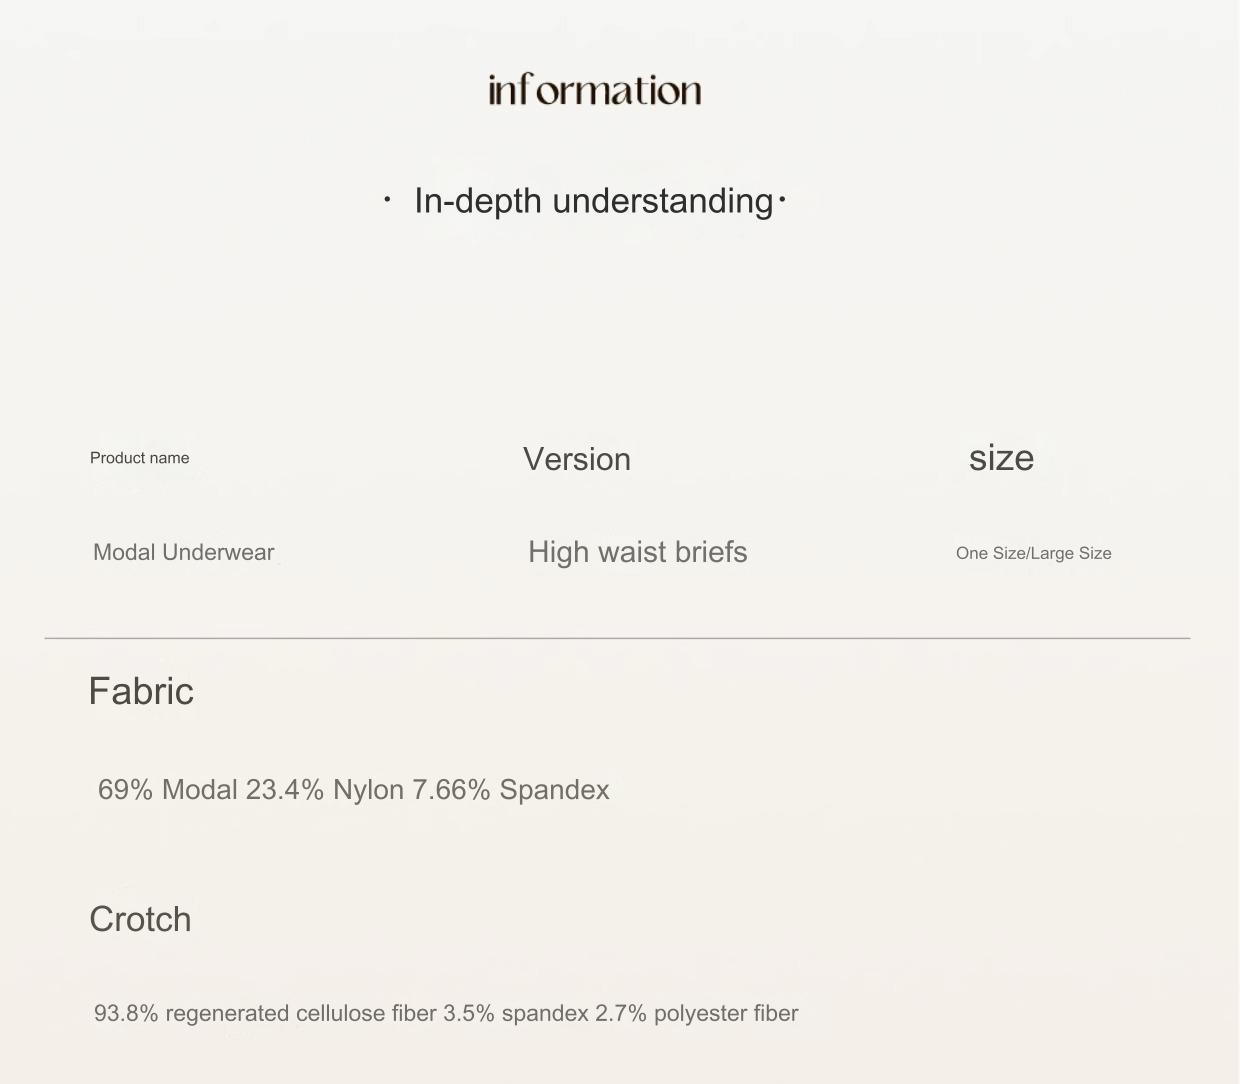The image size is (1240, 1084).
Task: Select '93.8% regenerated cellulose fiber' text
Action: (x=265, y=1013)
